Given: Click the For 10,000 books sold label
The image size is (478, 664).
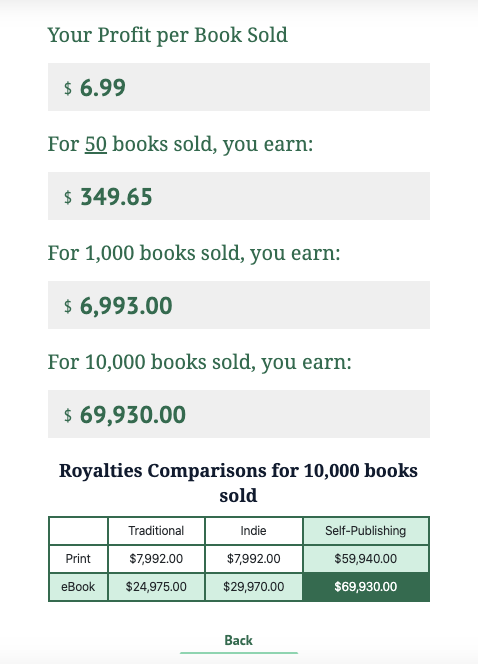Looking at the screenshot, I should point(199,362).
